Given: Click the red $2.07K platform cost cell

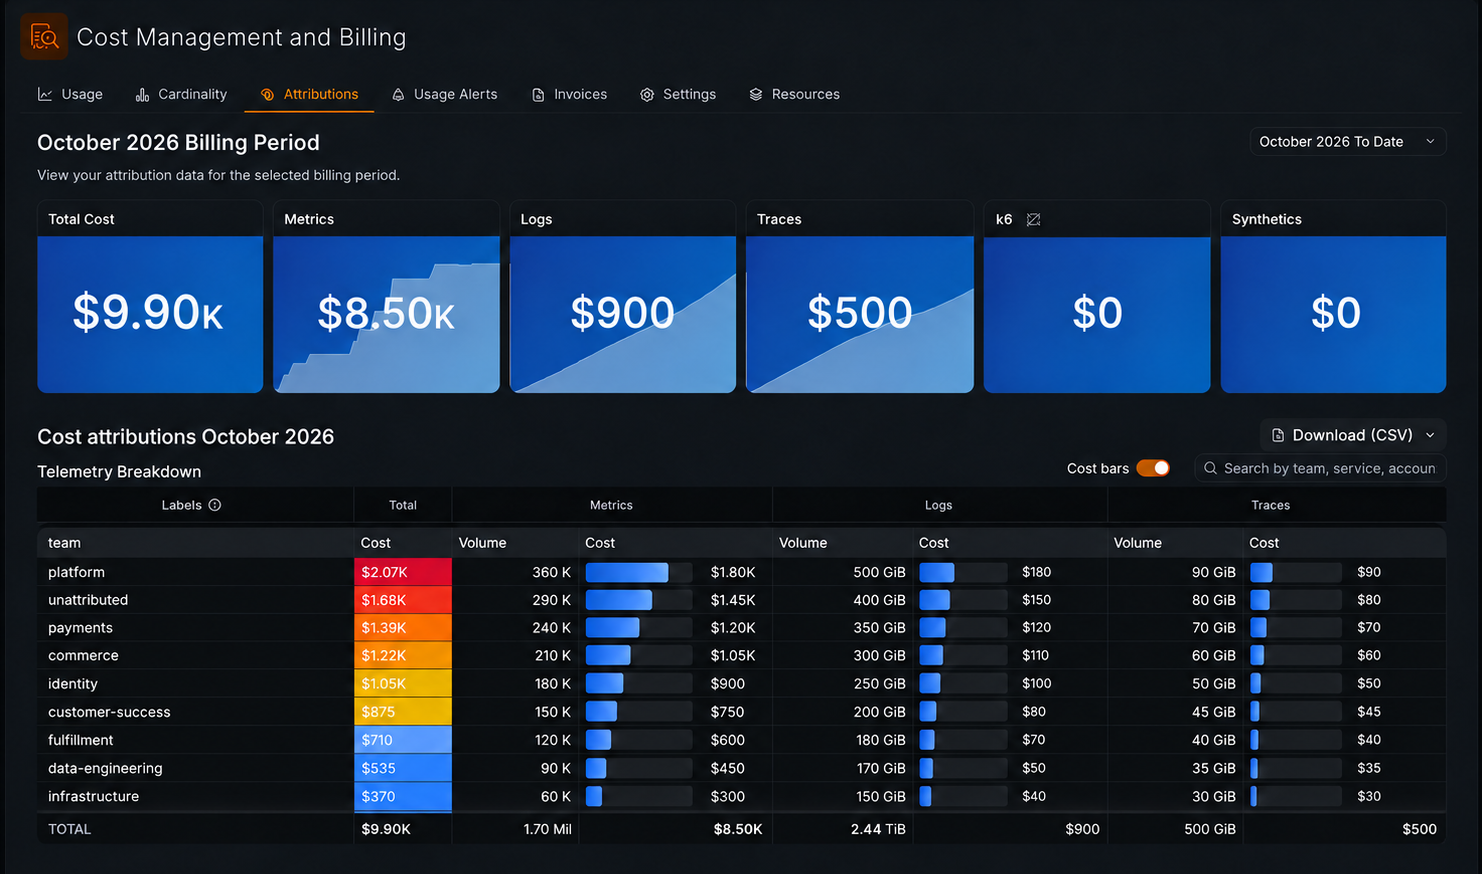Looking at the screenshot, I should pos(403,572).
